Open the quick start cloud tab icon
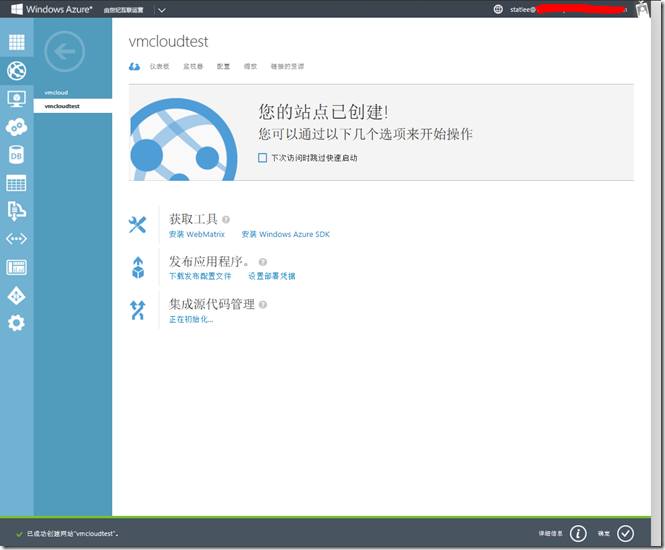 [134, 67]
